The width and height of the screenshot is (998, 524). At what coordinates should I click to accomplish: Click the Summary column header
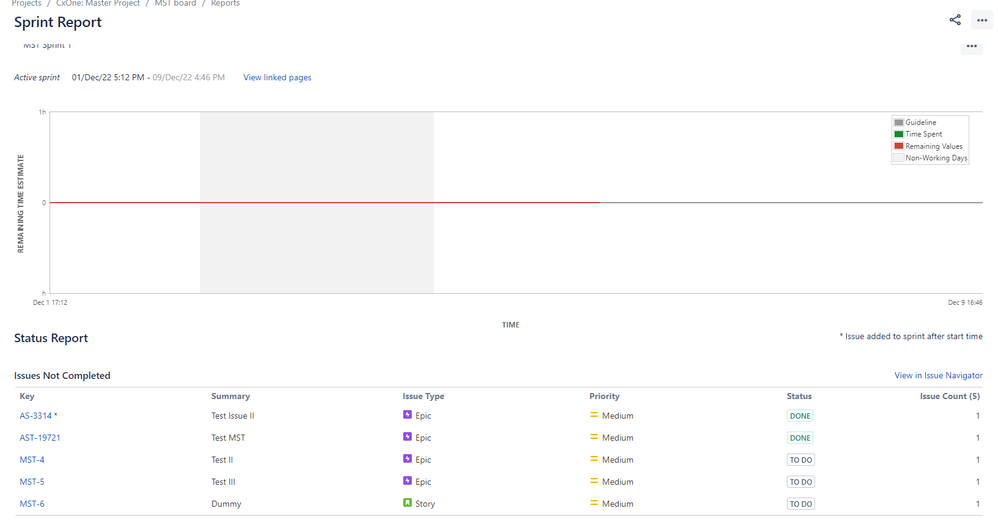[x=230, y=396]
